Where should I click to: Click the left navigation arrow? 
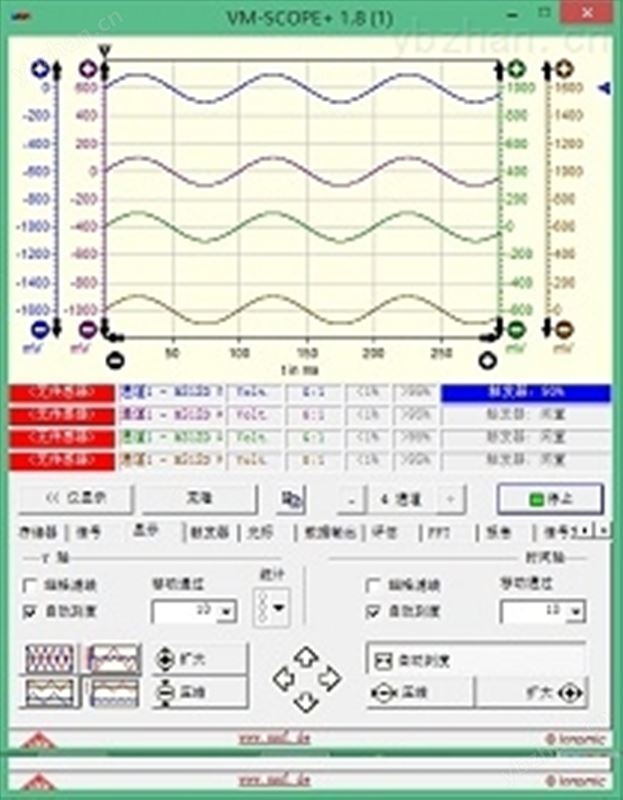pyautogui.click(x=284, y=680)
